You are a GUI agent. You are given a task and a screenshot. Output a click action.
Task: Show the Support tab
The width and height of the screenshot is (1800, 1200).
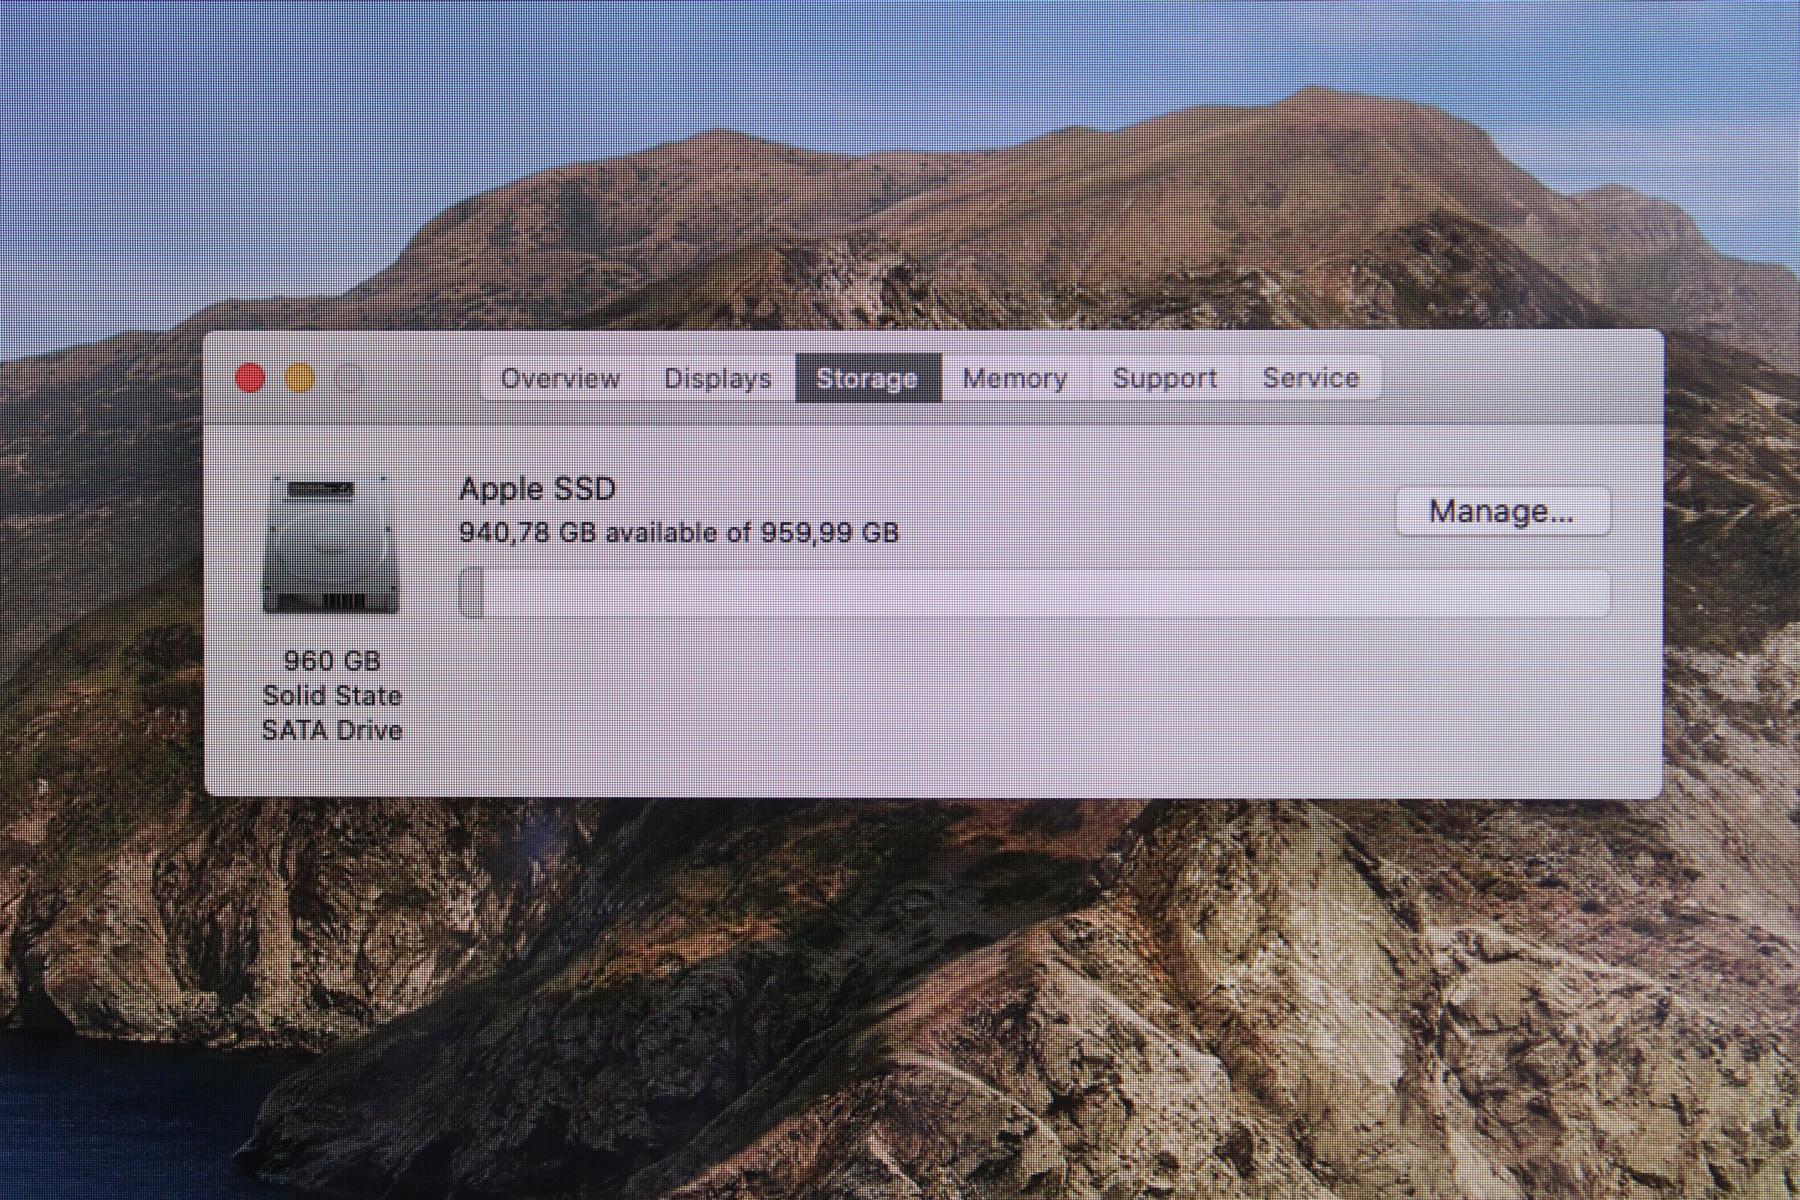pyautogui.click(x=1164, y=379)
